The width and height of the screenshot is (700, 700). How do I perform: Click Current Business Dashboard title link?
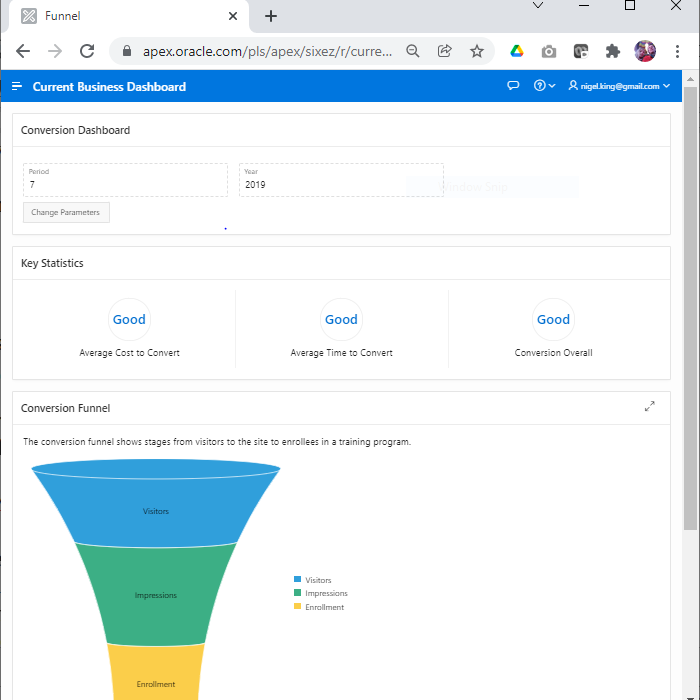coord(109,87)
